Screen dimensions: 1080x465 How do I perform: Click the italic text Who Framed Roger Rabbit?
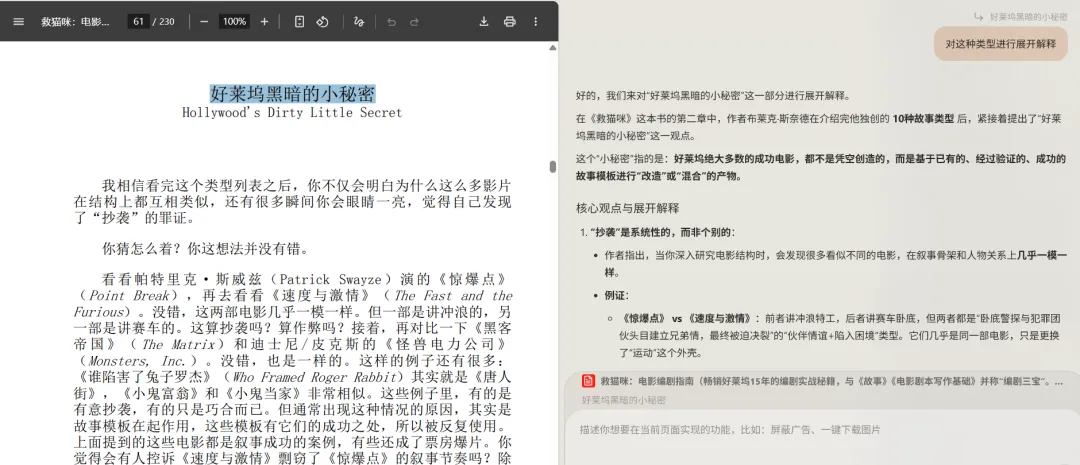click(x=317, y=377)
